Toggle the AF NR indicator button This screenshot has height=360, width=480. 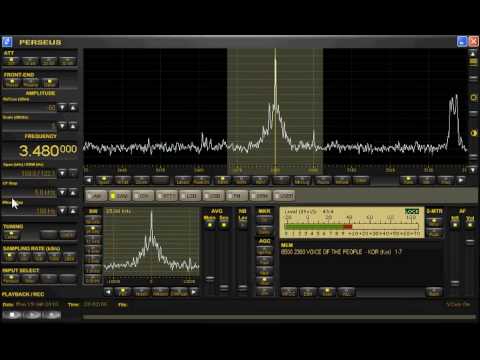click(x=455, y=225)
